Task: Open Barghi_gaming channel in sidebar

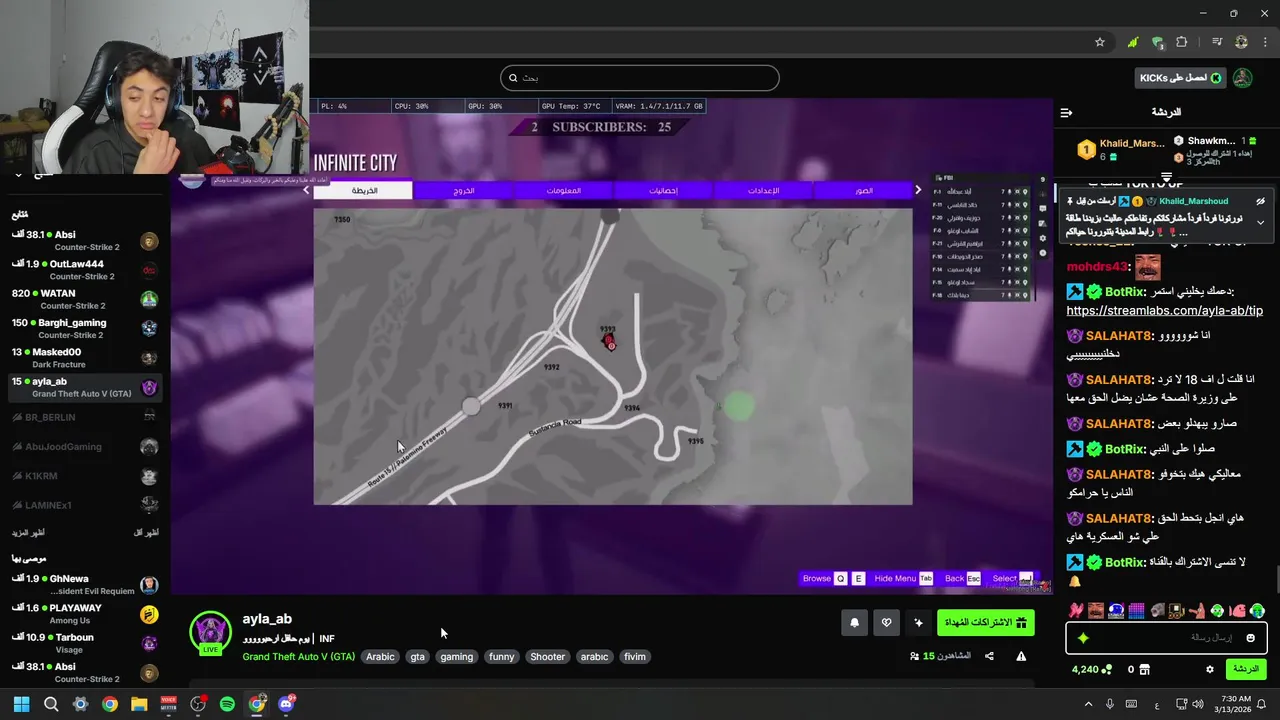Action: pyautogui.click(x=85, y=328)
